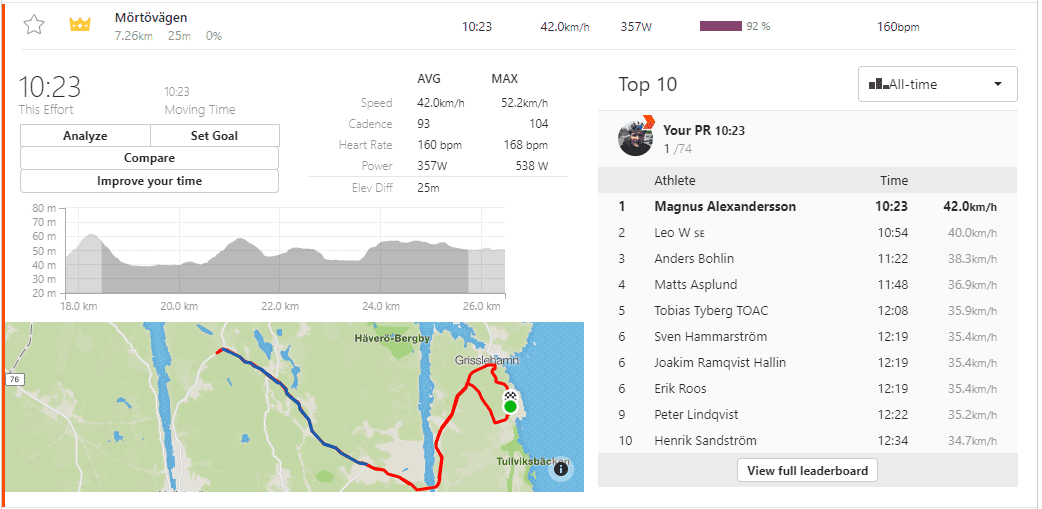
Task: Click the Set Goal button
Action: [214, 136]
